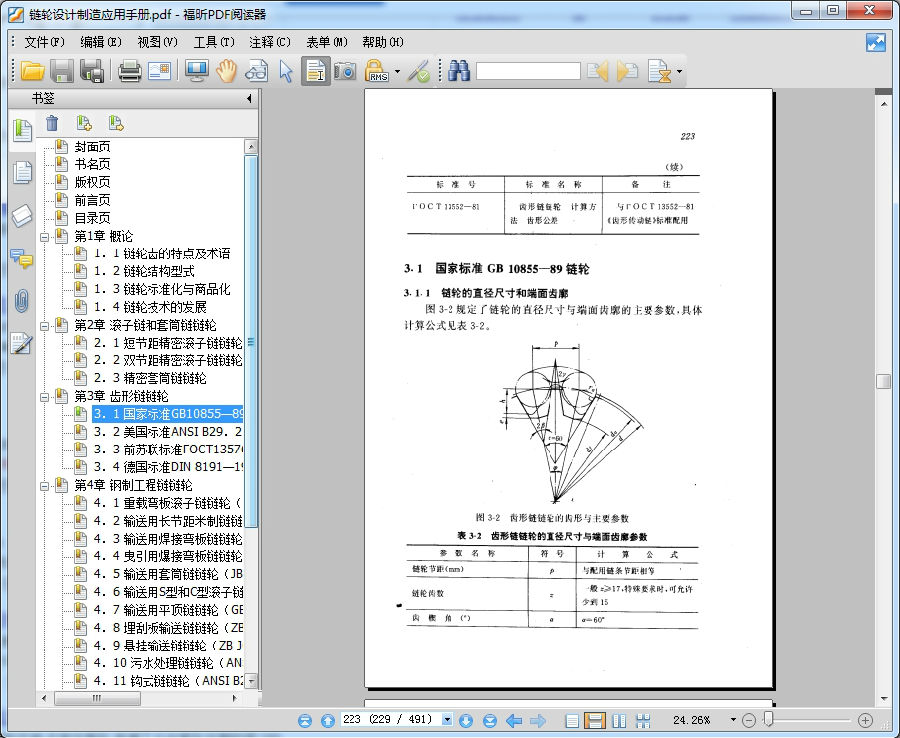900x738 pixels.
Task: Delete bookmark using trash icon
Action: click(52, 123)
